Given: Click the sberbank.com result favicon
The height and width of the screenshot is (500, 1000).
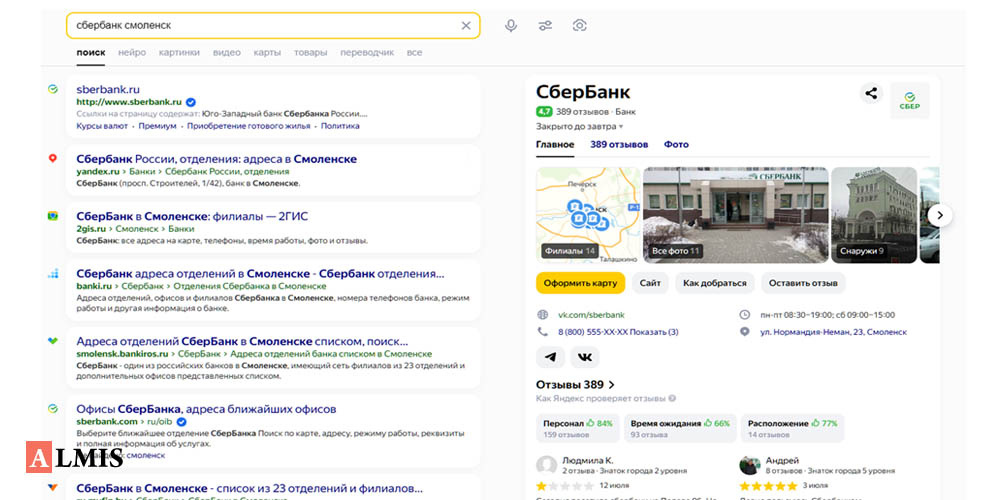Looking at the screenshot, I should pyautogui.click(x=53, y=408).
